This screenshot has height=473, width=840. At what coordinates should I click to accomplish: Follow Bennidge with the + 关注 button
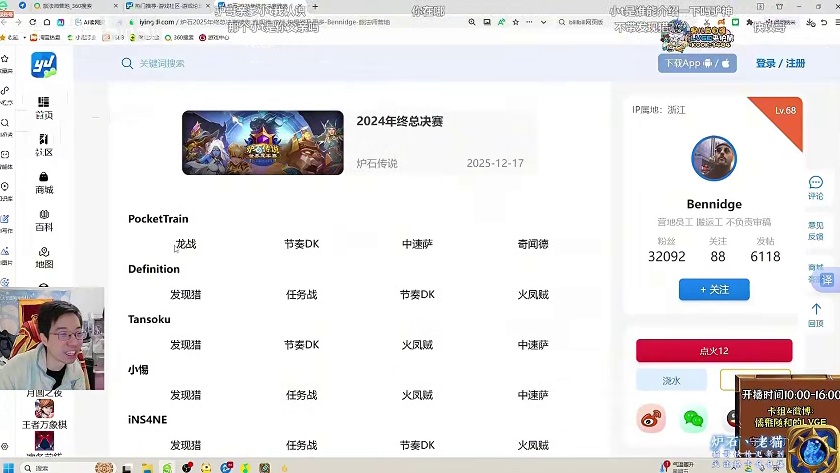[714, 290]
